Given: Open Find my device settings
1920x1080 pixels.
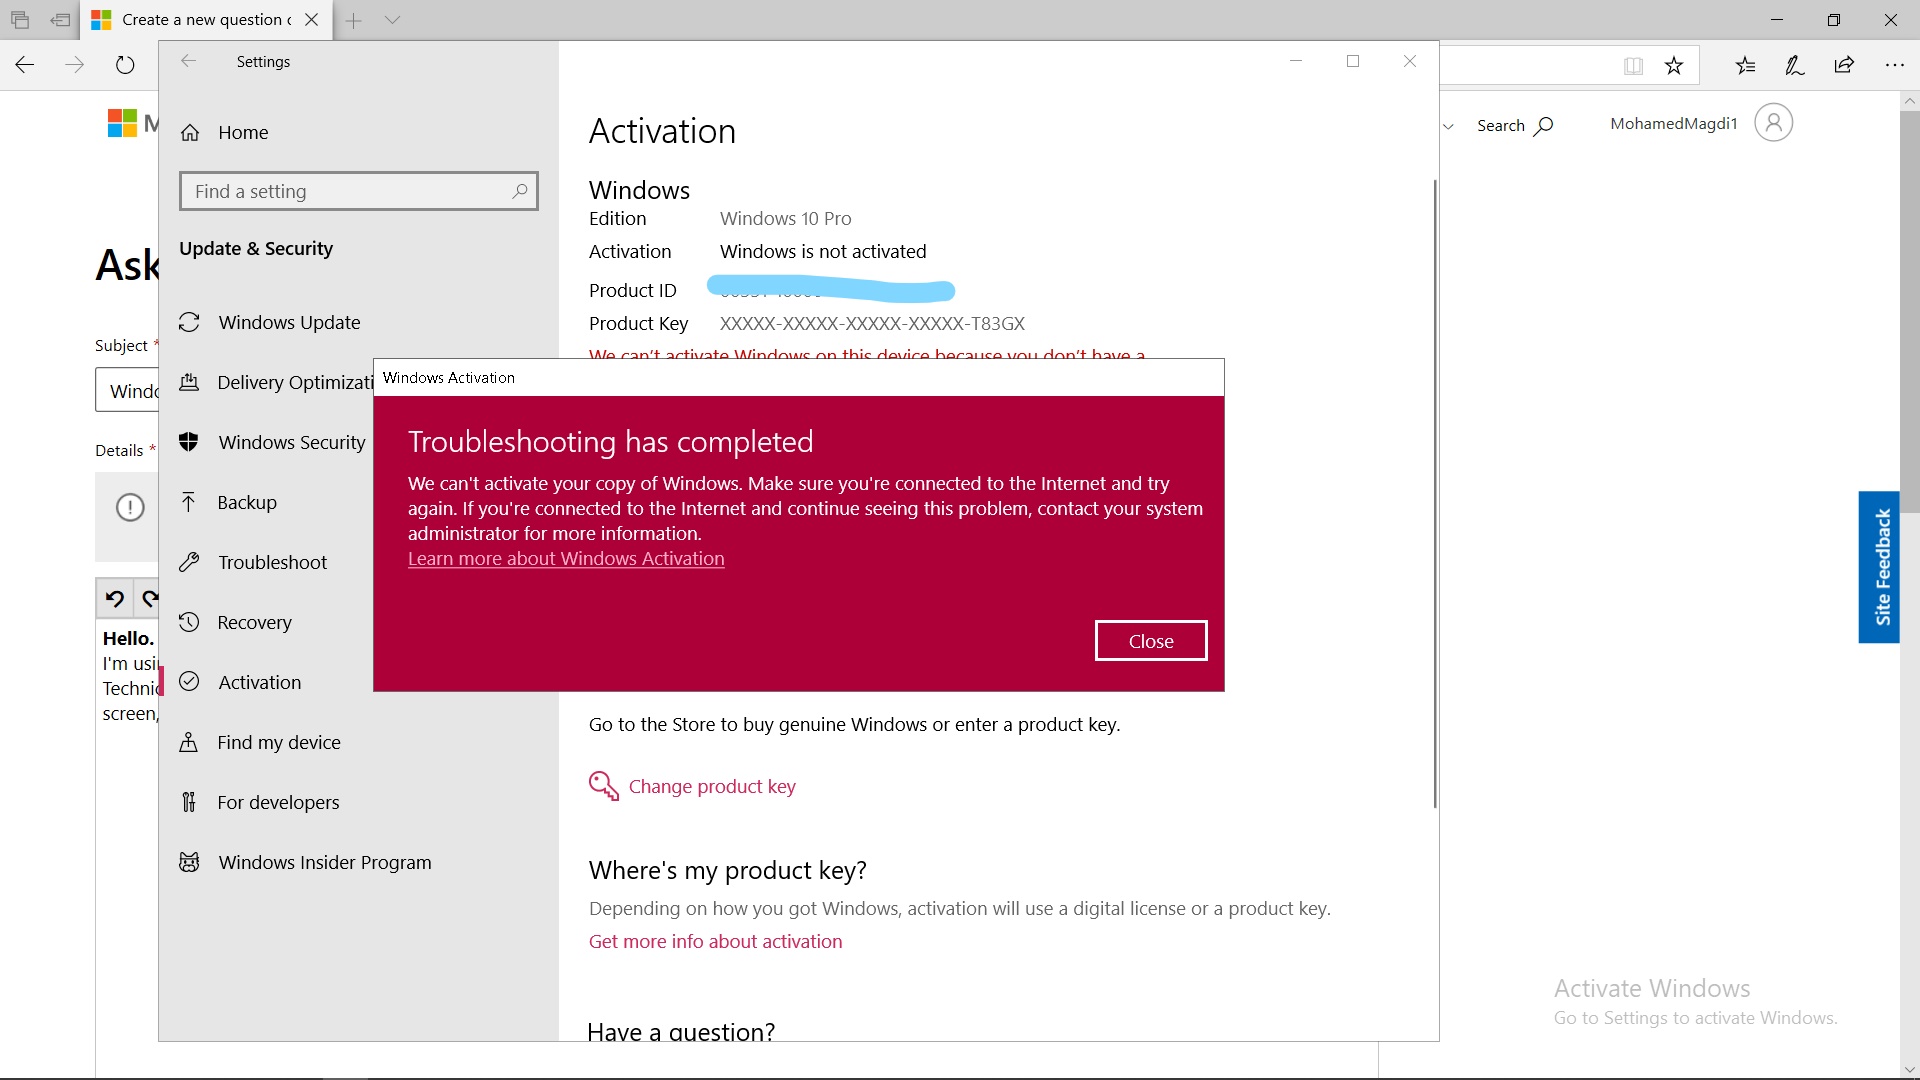Looking at the screenshot, I should tap(279, 742).
